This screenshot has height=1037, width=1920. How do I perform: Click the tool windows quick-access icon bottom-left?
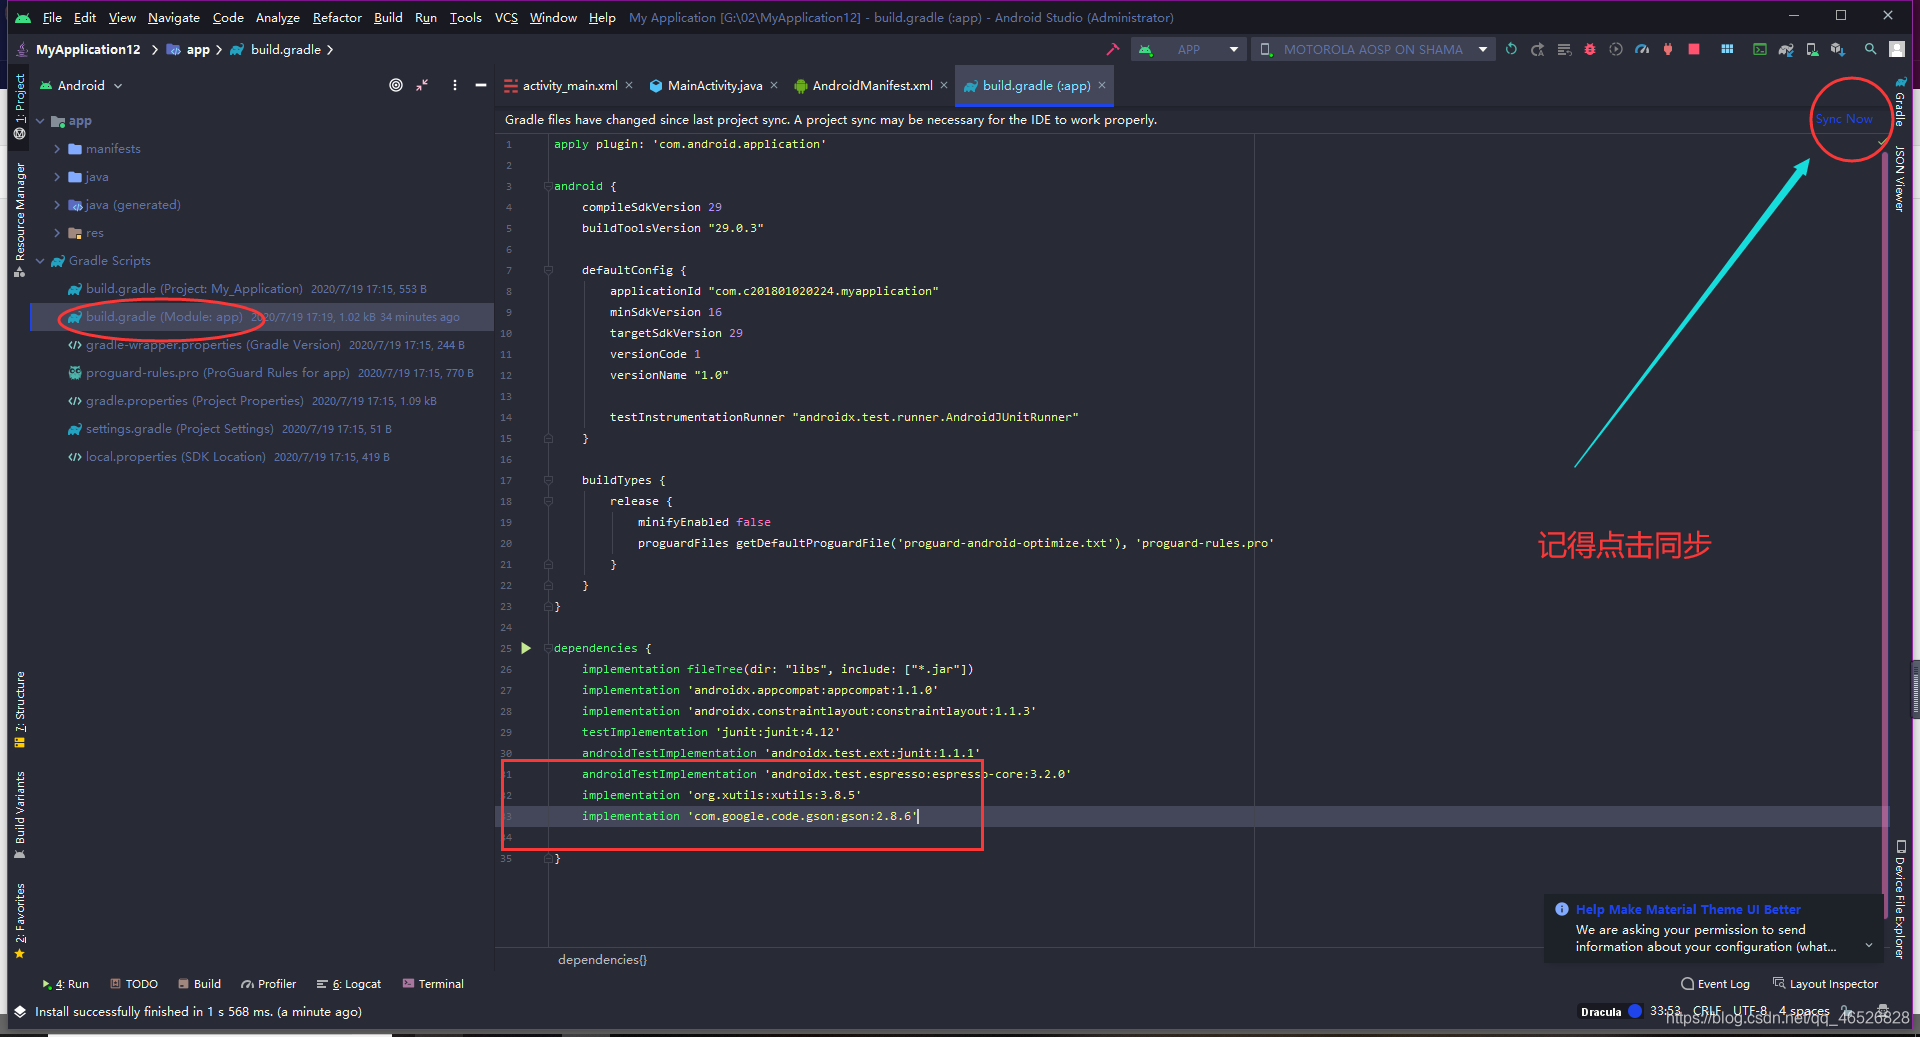click(19, 1011)
